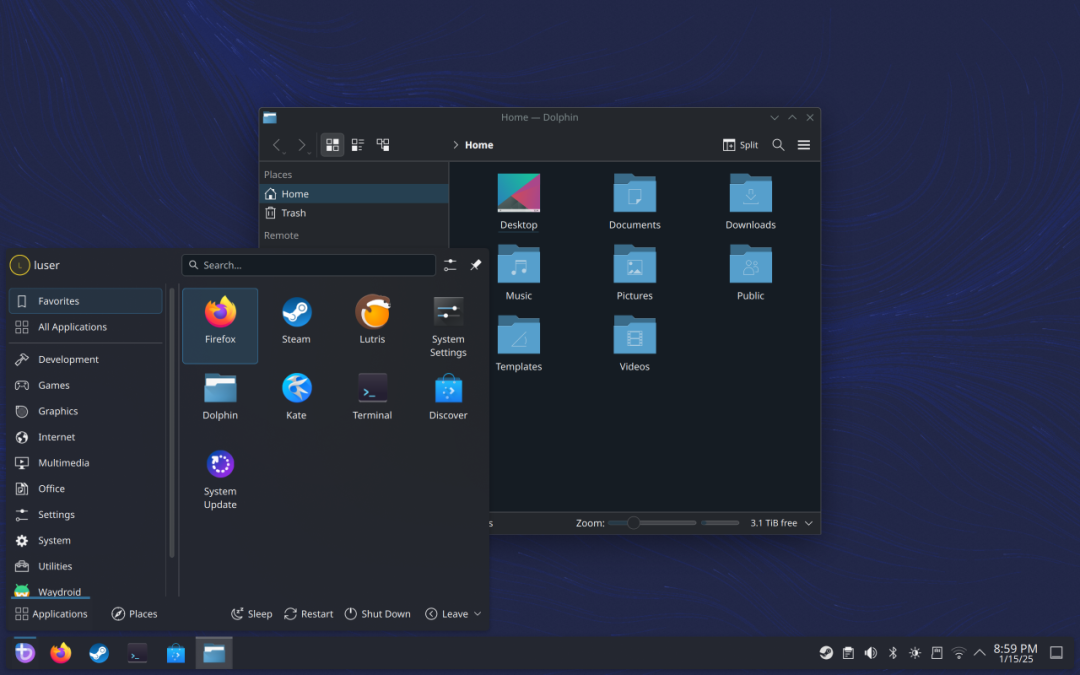
Task: Open Discover software center in launcher
Action: [448, 397]
